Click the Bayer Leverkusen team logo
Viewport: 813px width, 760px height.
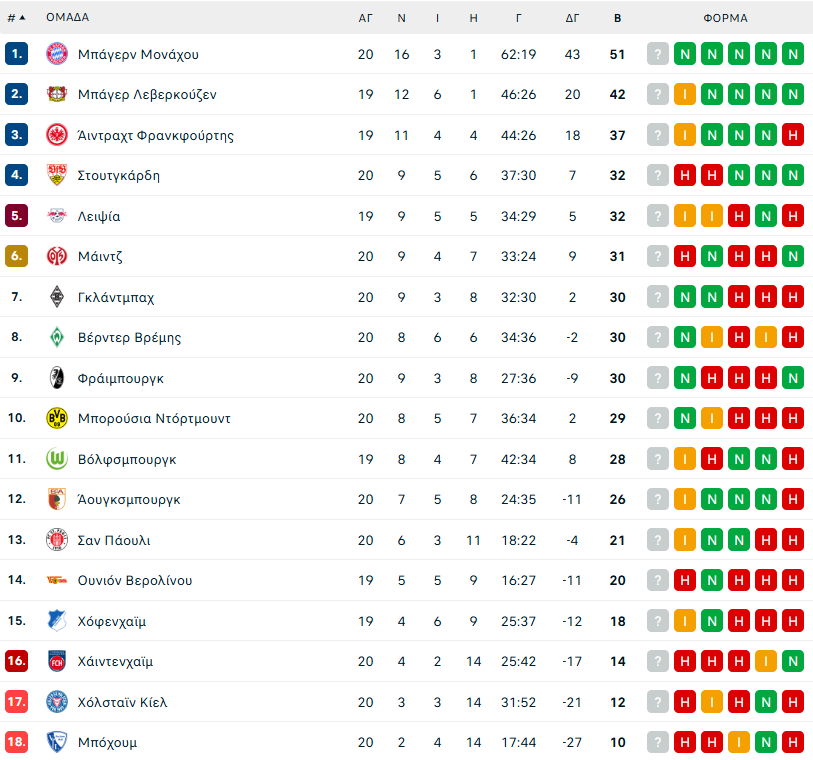coord(56,95)
